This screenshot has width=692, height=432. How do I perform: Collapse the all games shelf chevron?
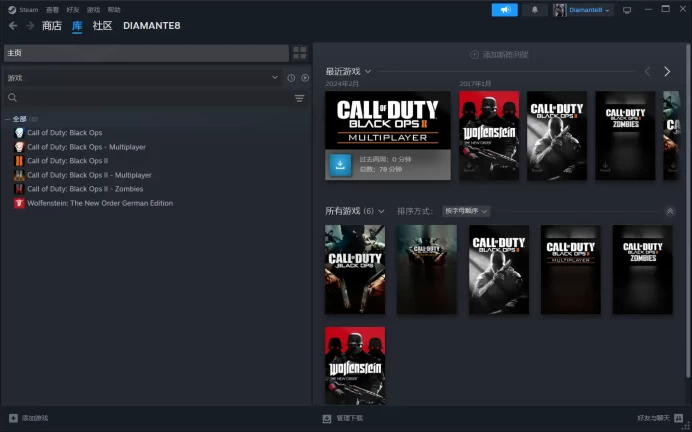(x=669, y=211)
